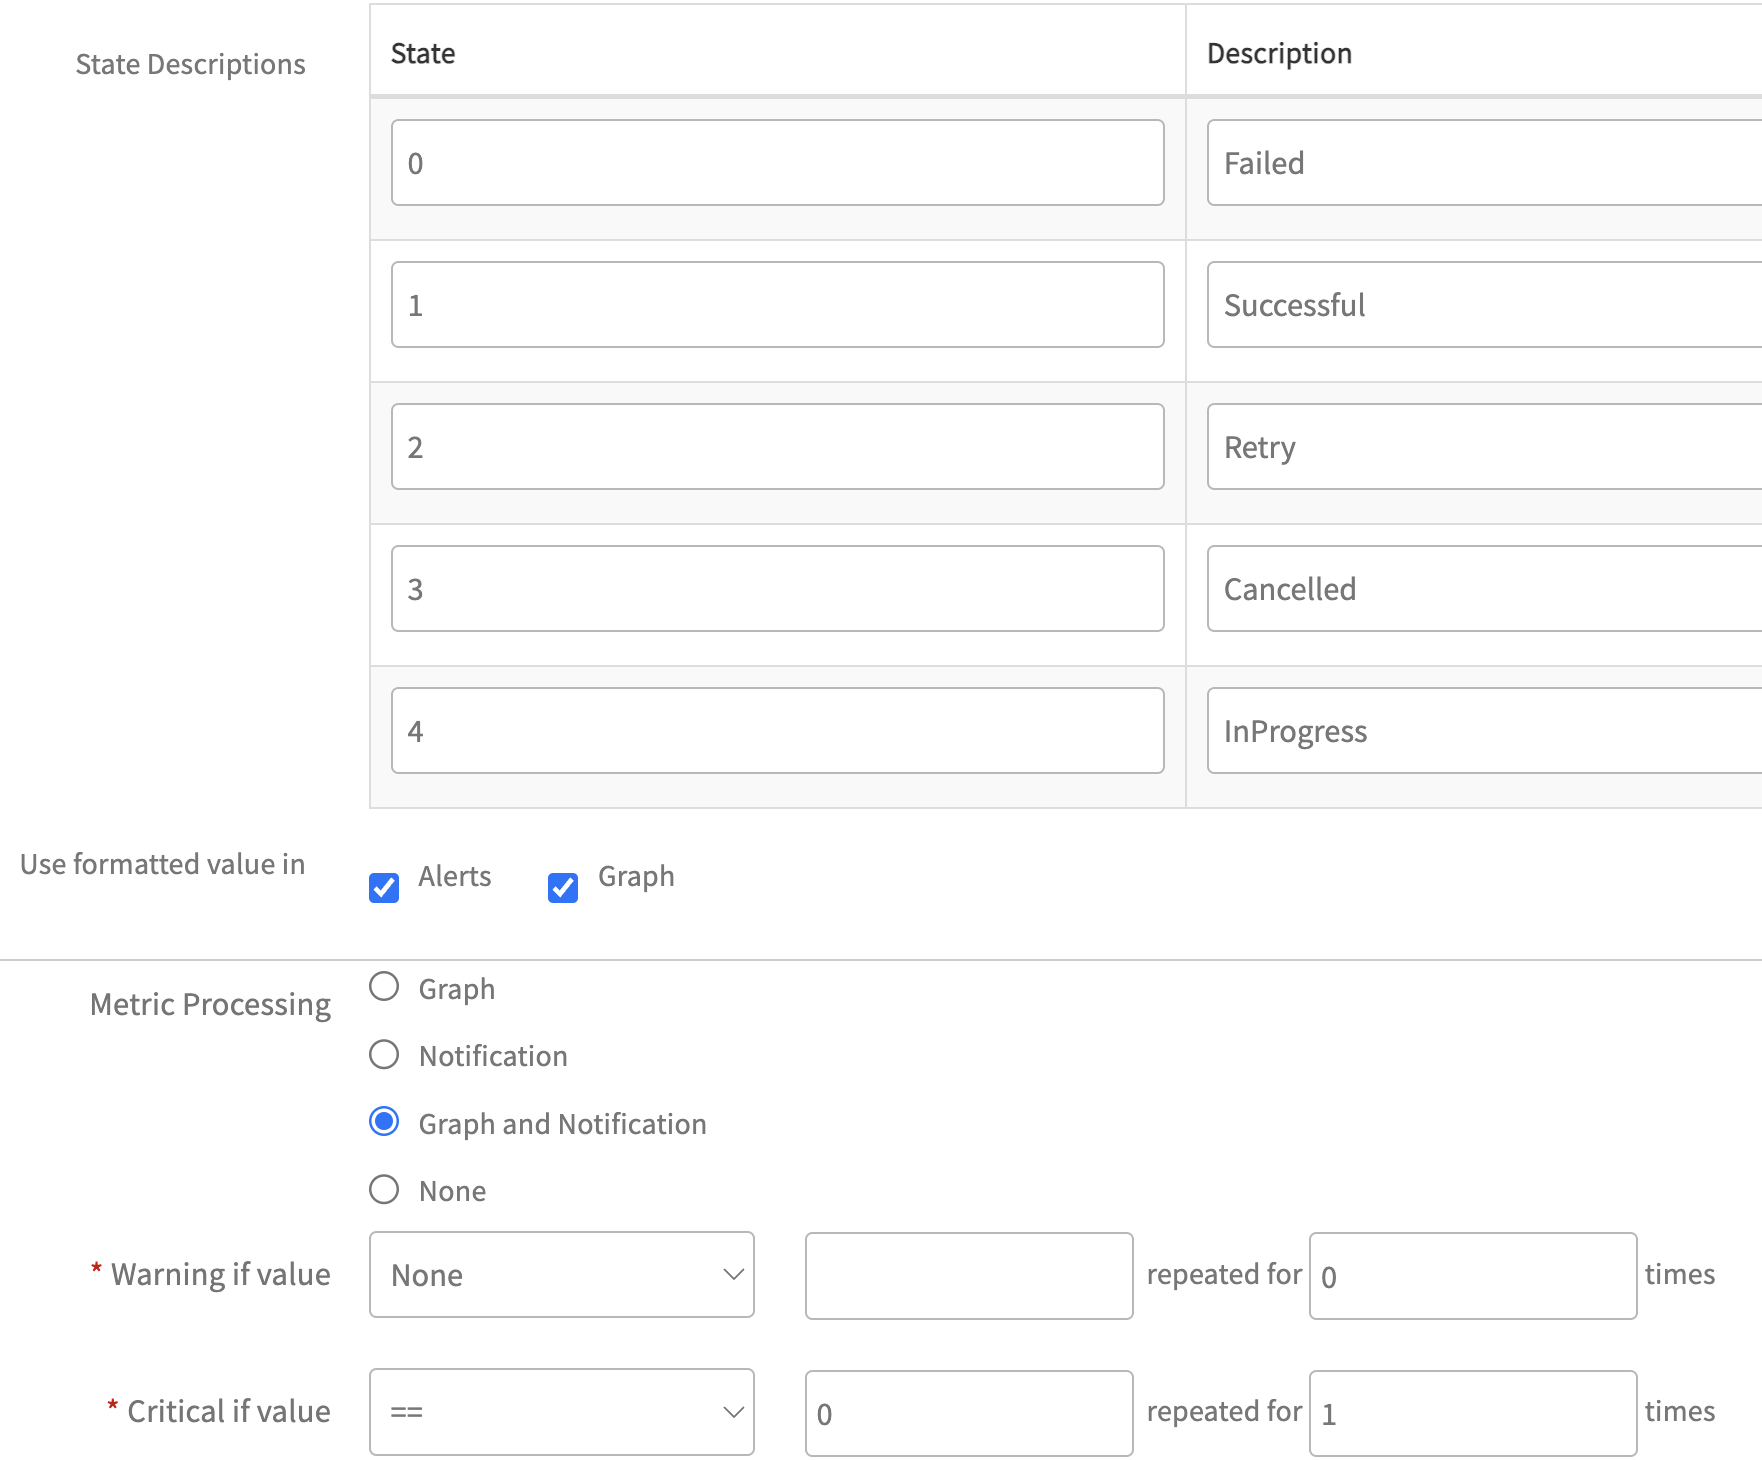Viewport: 1762px width, 1460px height.
Task: Click the Warning if value label
Action: (220, 1274)
